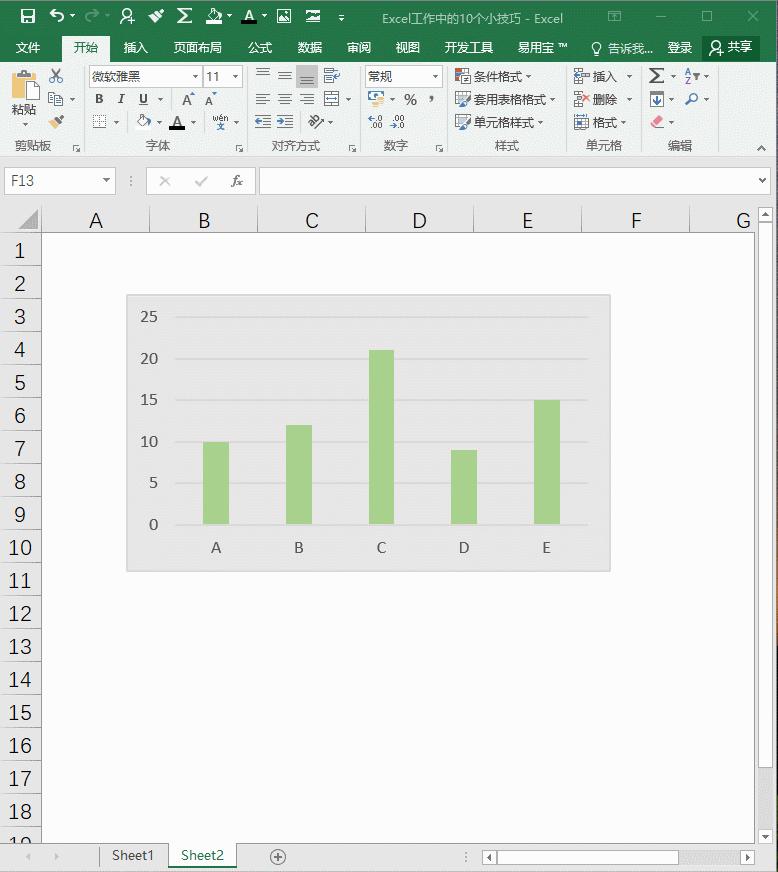
Task: Switch to the 视图 tab
Action: tap(408, 48)
